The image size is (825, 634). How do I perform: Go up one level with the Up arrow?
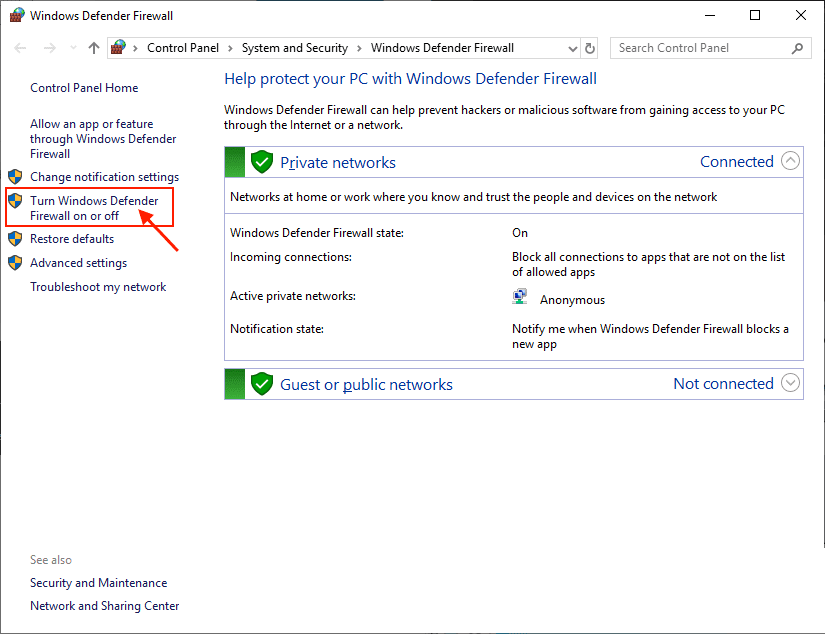coord(94,48)
